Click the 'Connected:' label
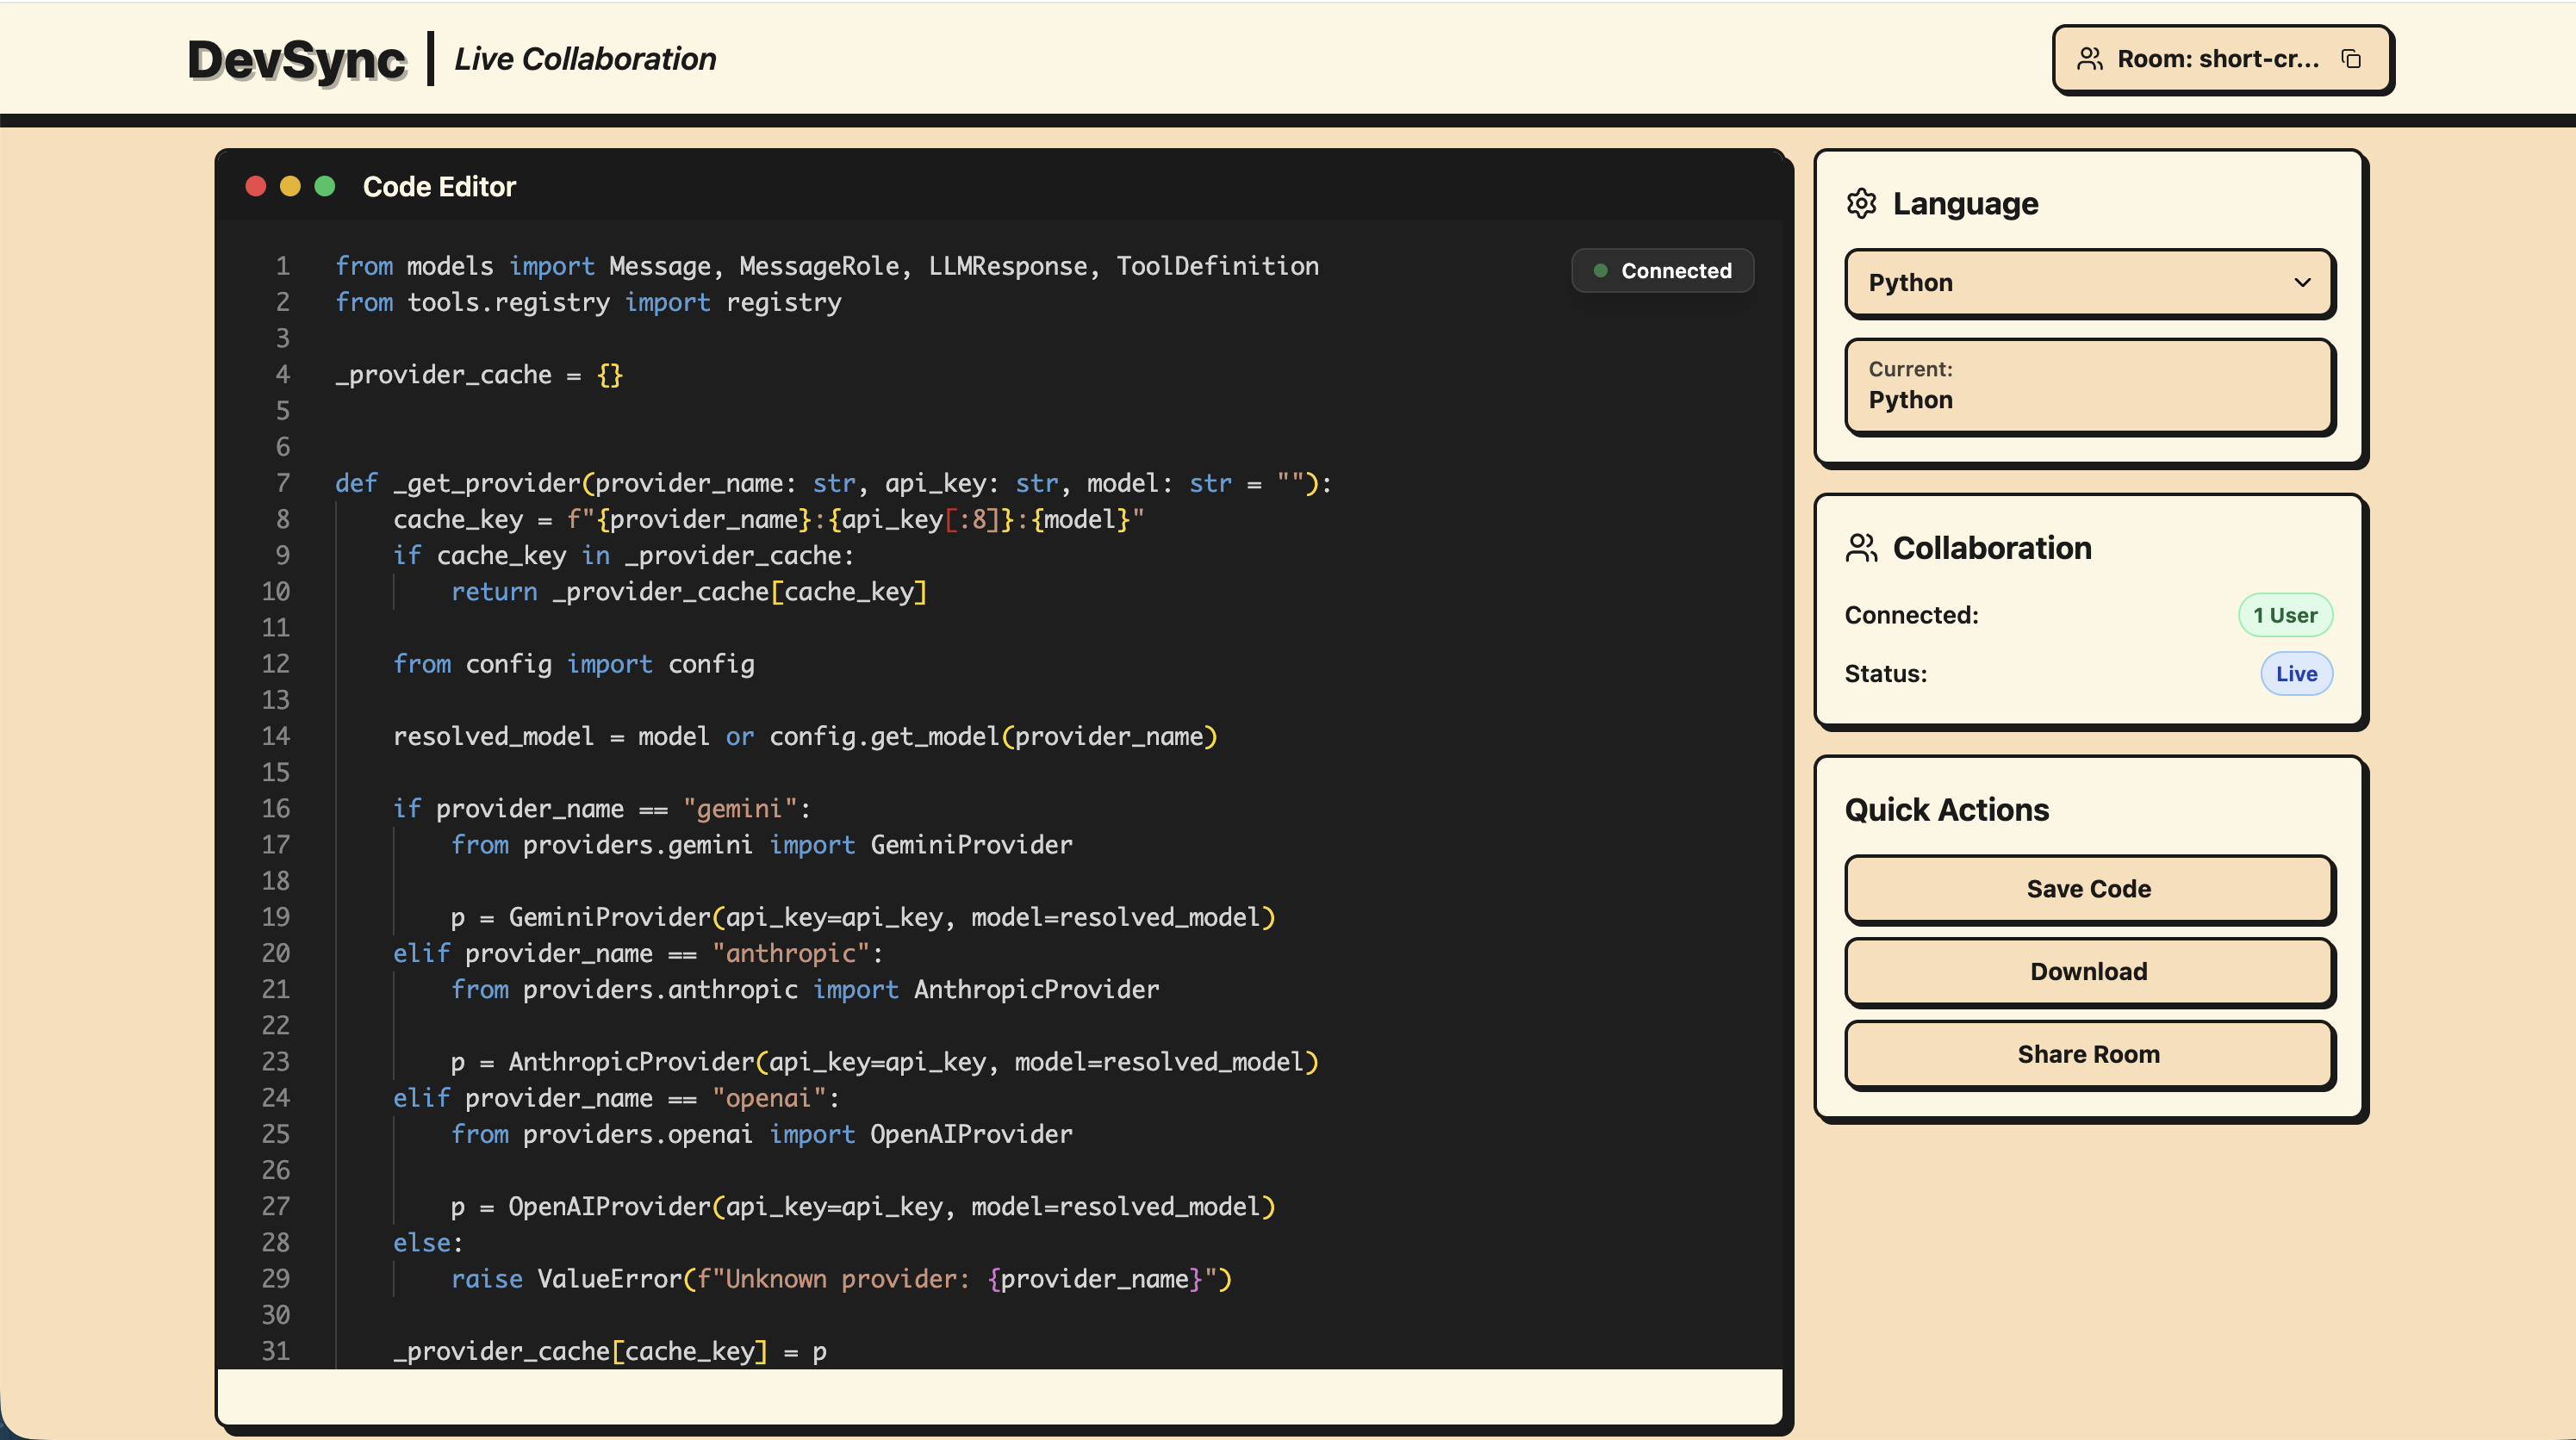The width and height of the screenshot is (2576, 1440). (x=1911, y=616)
